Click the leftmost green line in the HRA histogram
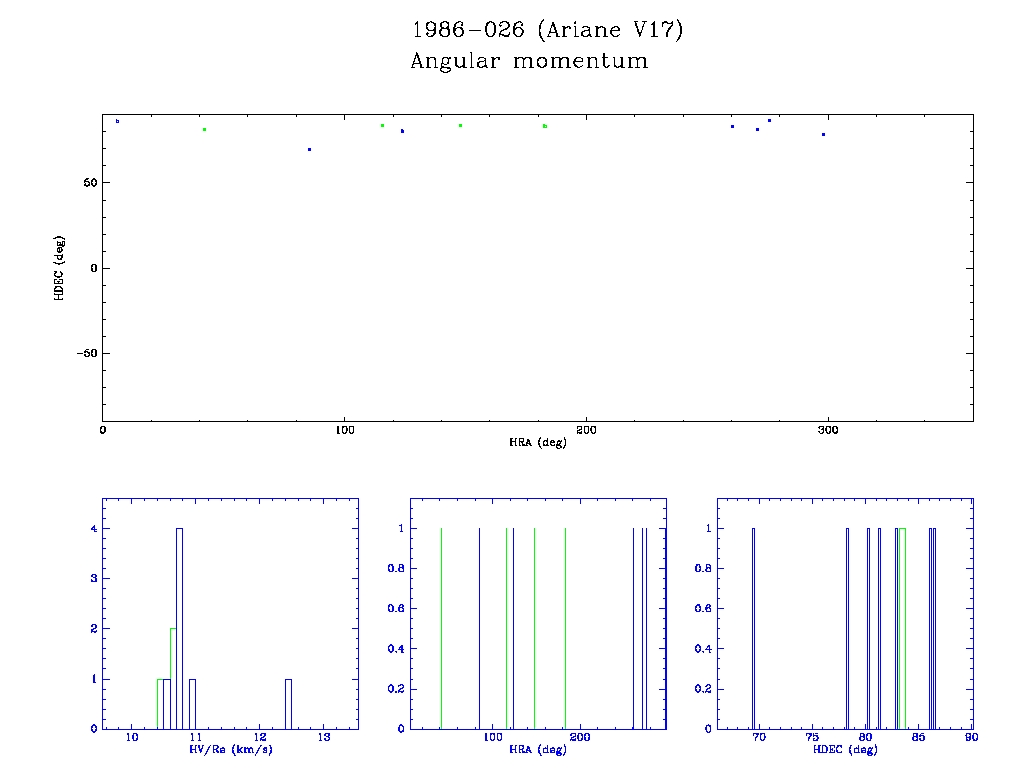The image size is (1024, 768). (x=441, y=628)
